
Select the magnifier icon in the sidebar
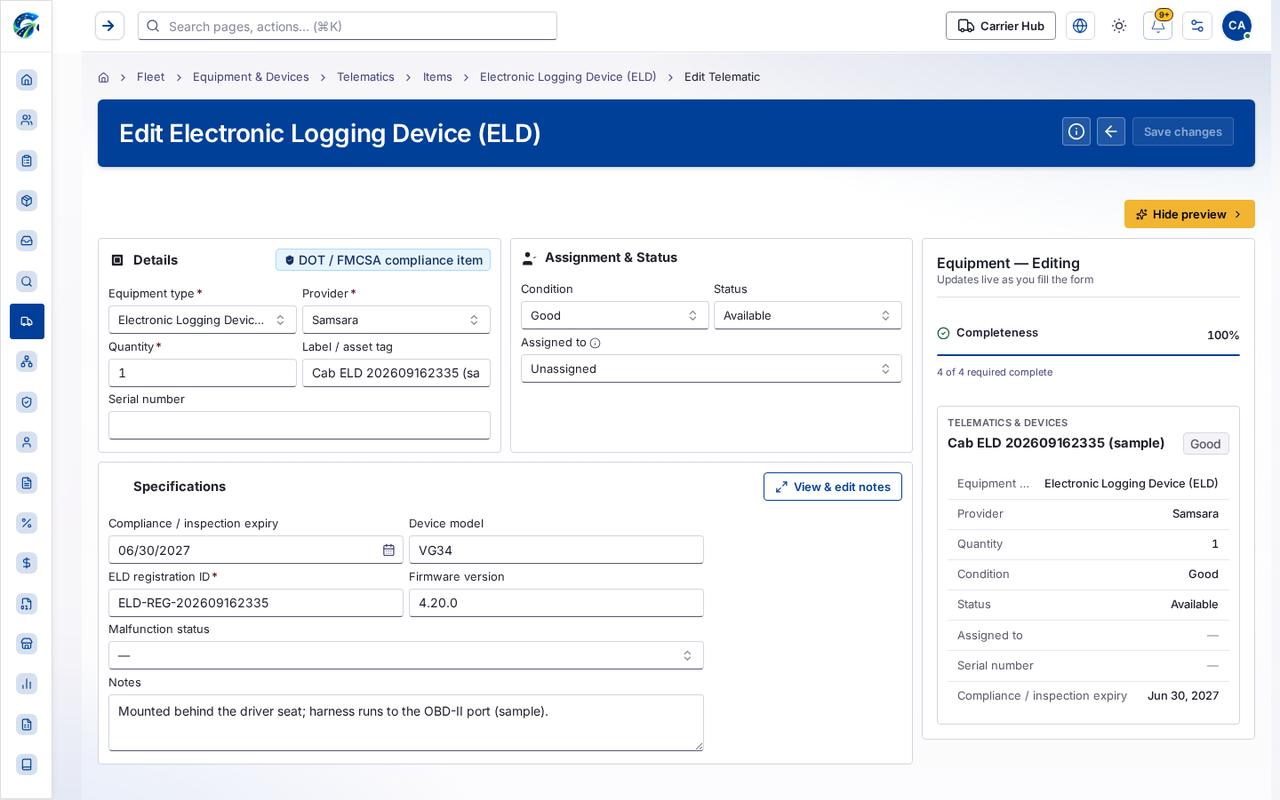[x=27, y=281]
